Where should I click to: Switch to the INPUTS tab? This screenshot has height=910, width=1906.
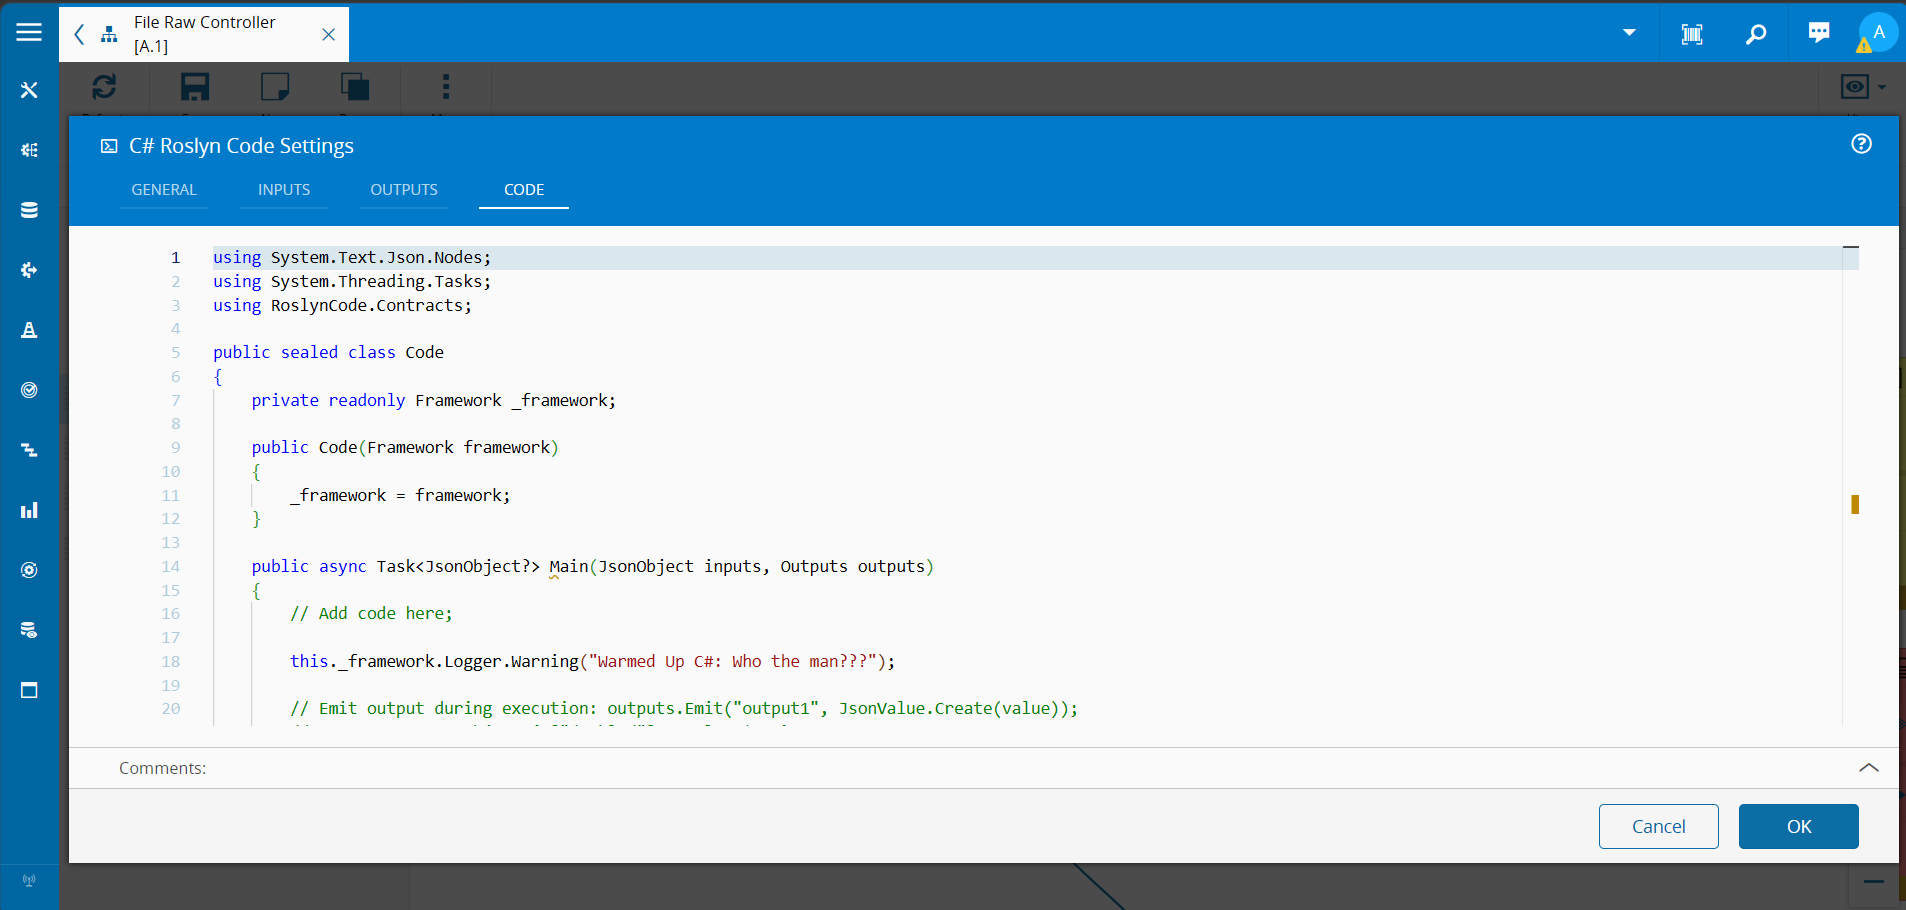point(284,190)
